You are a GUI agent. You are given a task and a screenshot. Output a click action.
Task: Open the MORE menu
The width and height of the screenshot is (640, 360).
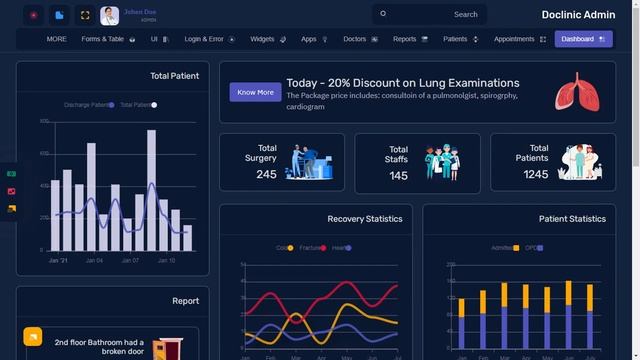pos(56,39)
